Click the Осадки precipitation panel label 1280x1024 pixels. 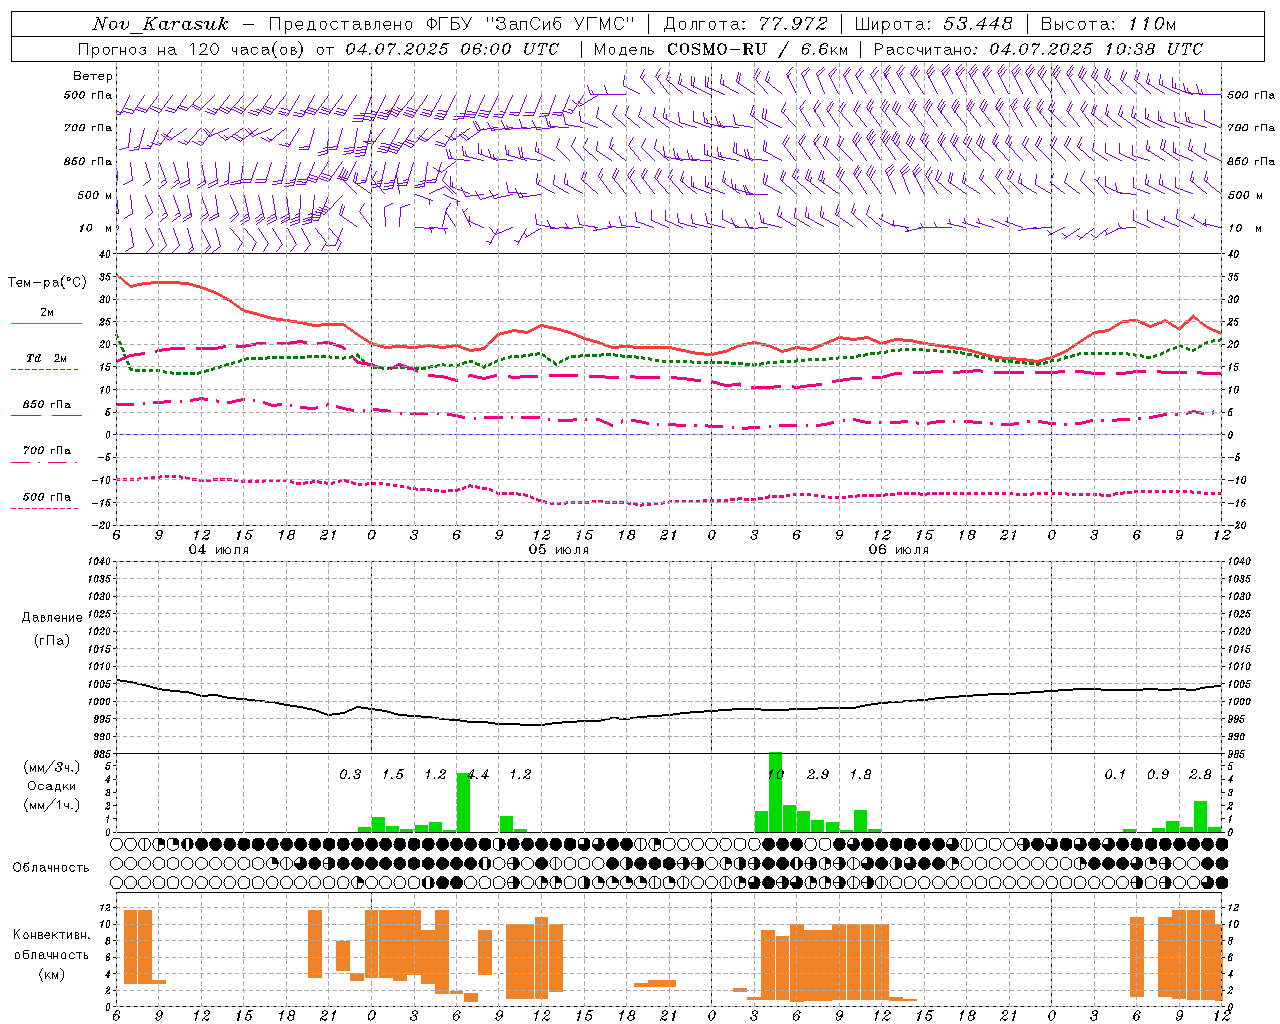tap(52, 786)
